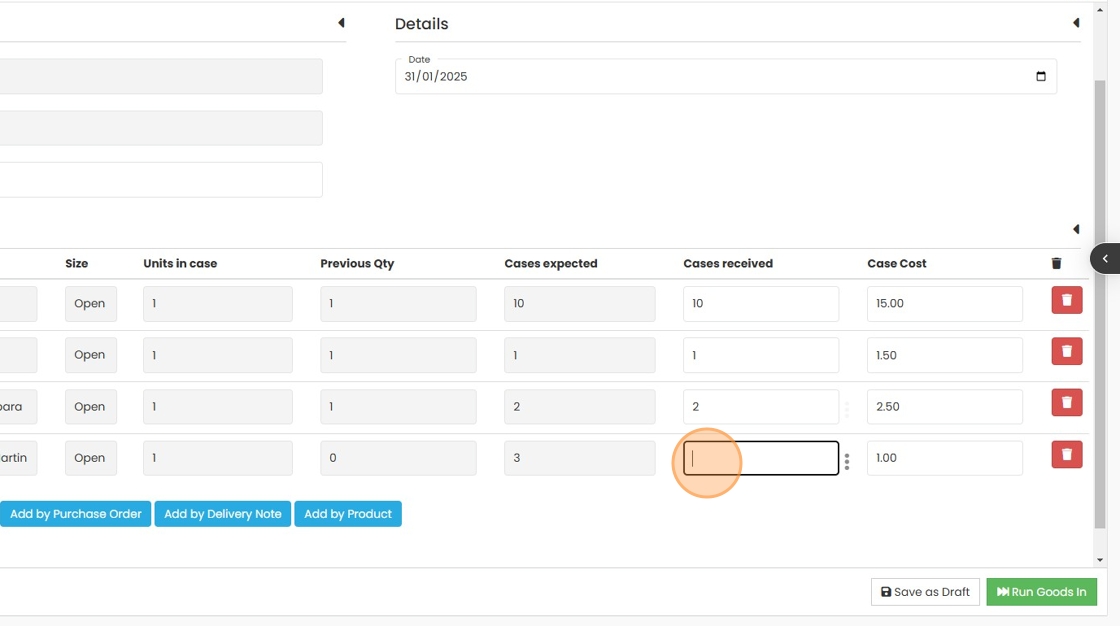Viewport: 1120px width, 626px height.
Task: Delete the row with Case Cost 2.50
Action: click(x=1066, y=403)
